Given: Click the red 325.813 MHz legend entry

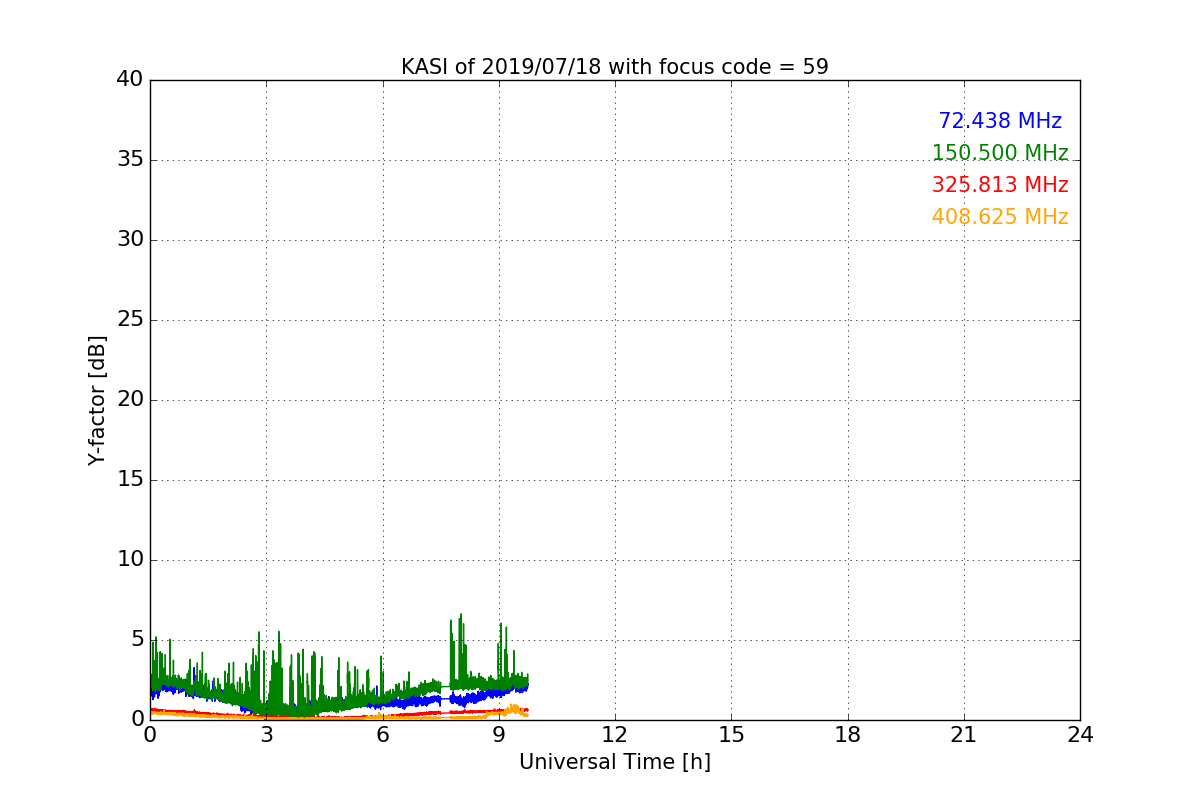Looking at the screenshot, I should click(x=999, y=185).
